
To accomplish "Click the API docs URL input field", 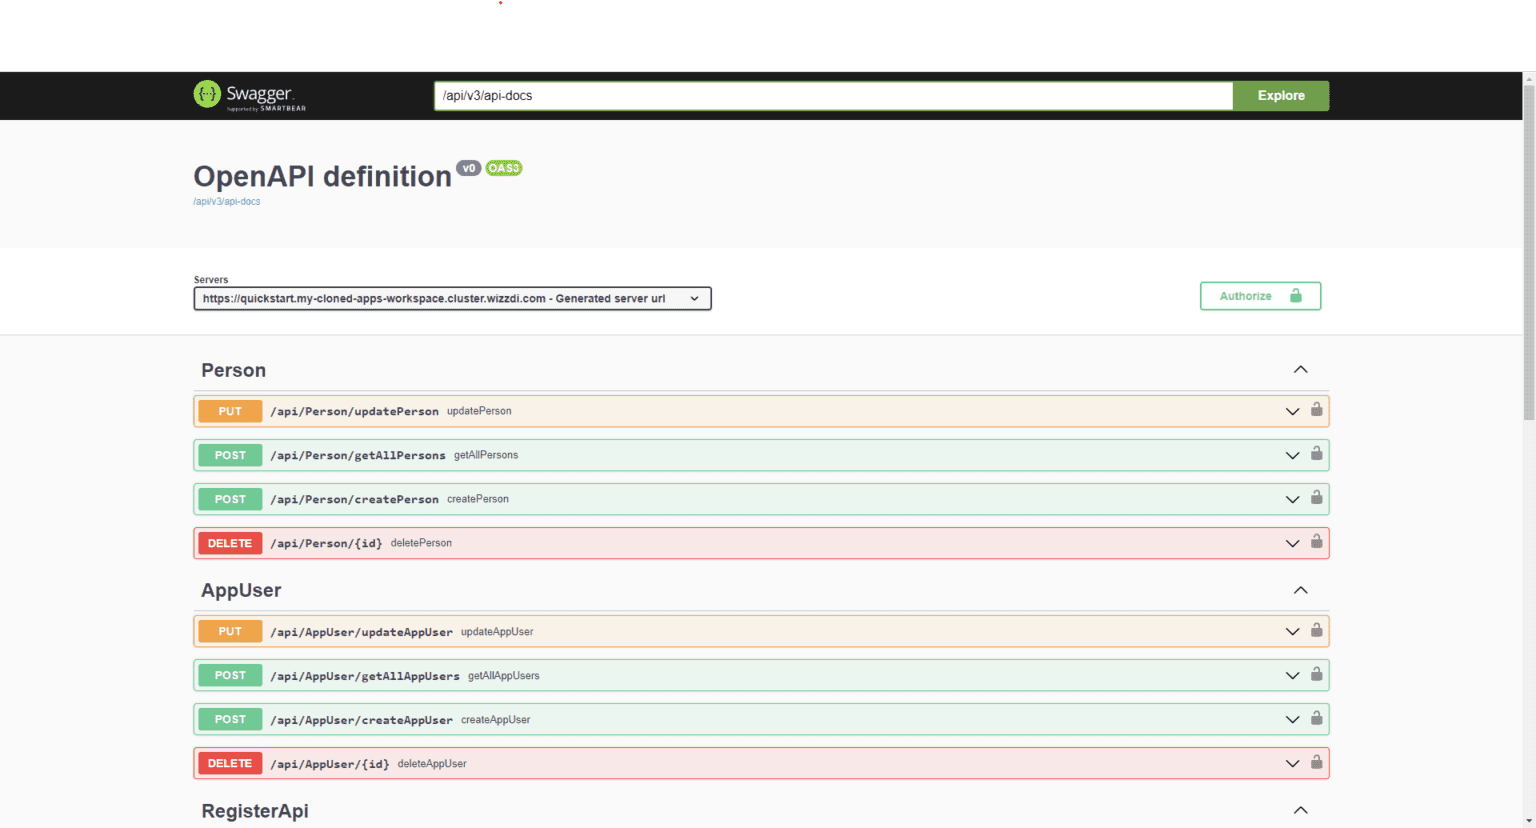I will point(832,96).
